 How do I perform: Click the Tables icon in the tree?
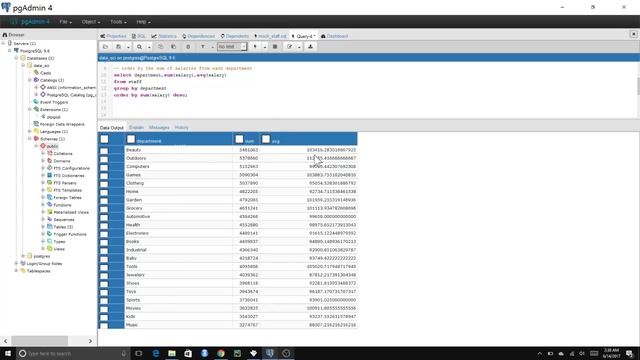coord(49,227)
